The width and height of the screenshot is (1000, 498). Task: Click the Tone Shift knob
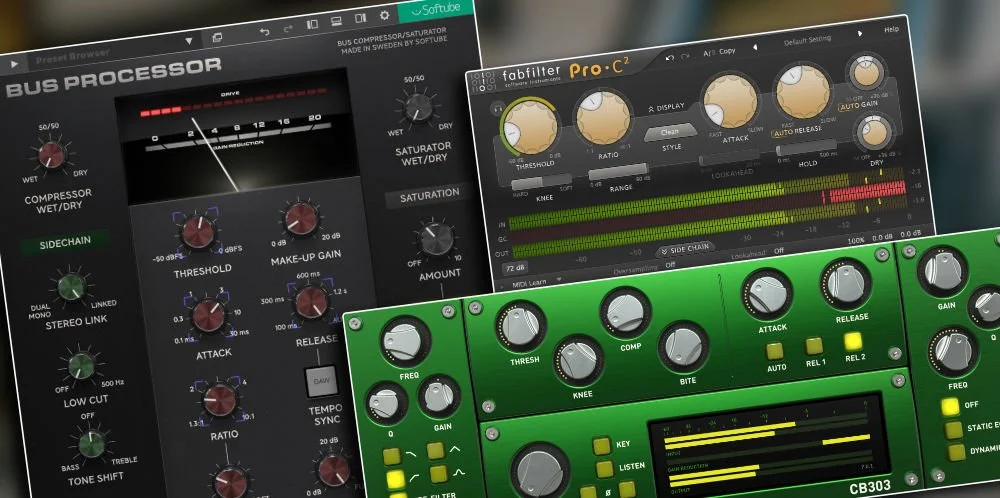point(92,444)
